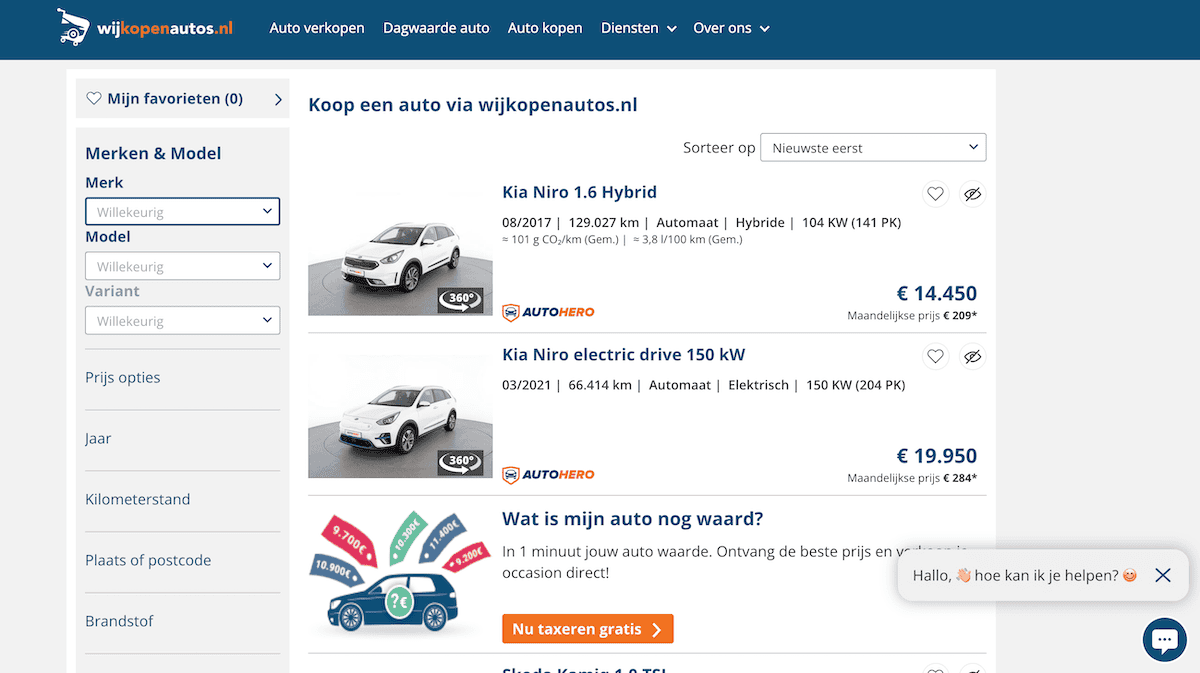Click the wijkopenautos.nl logo

145,27
